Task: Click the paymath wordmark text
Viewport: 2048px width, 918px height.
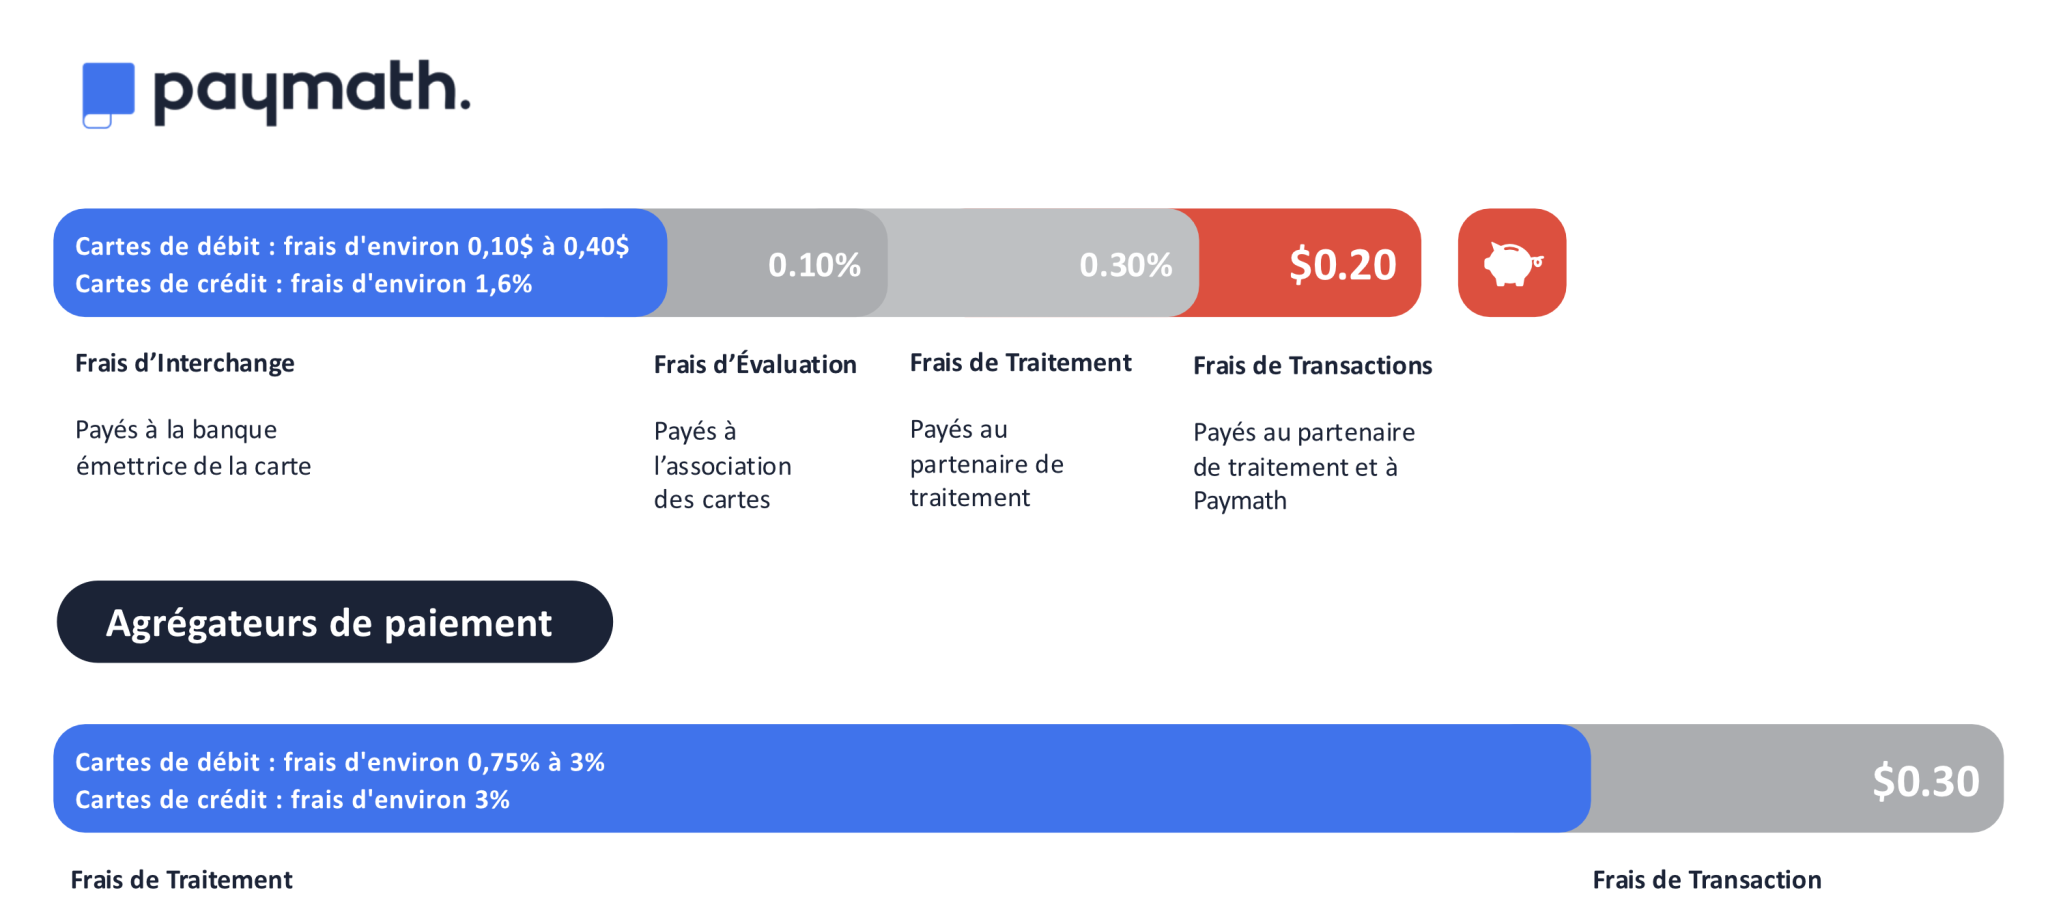Action: (311, 90)
